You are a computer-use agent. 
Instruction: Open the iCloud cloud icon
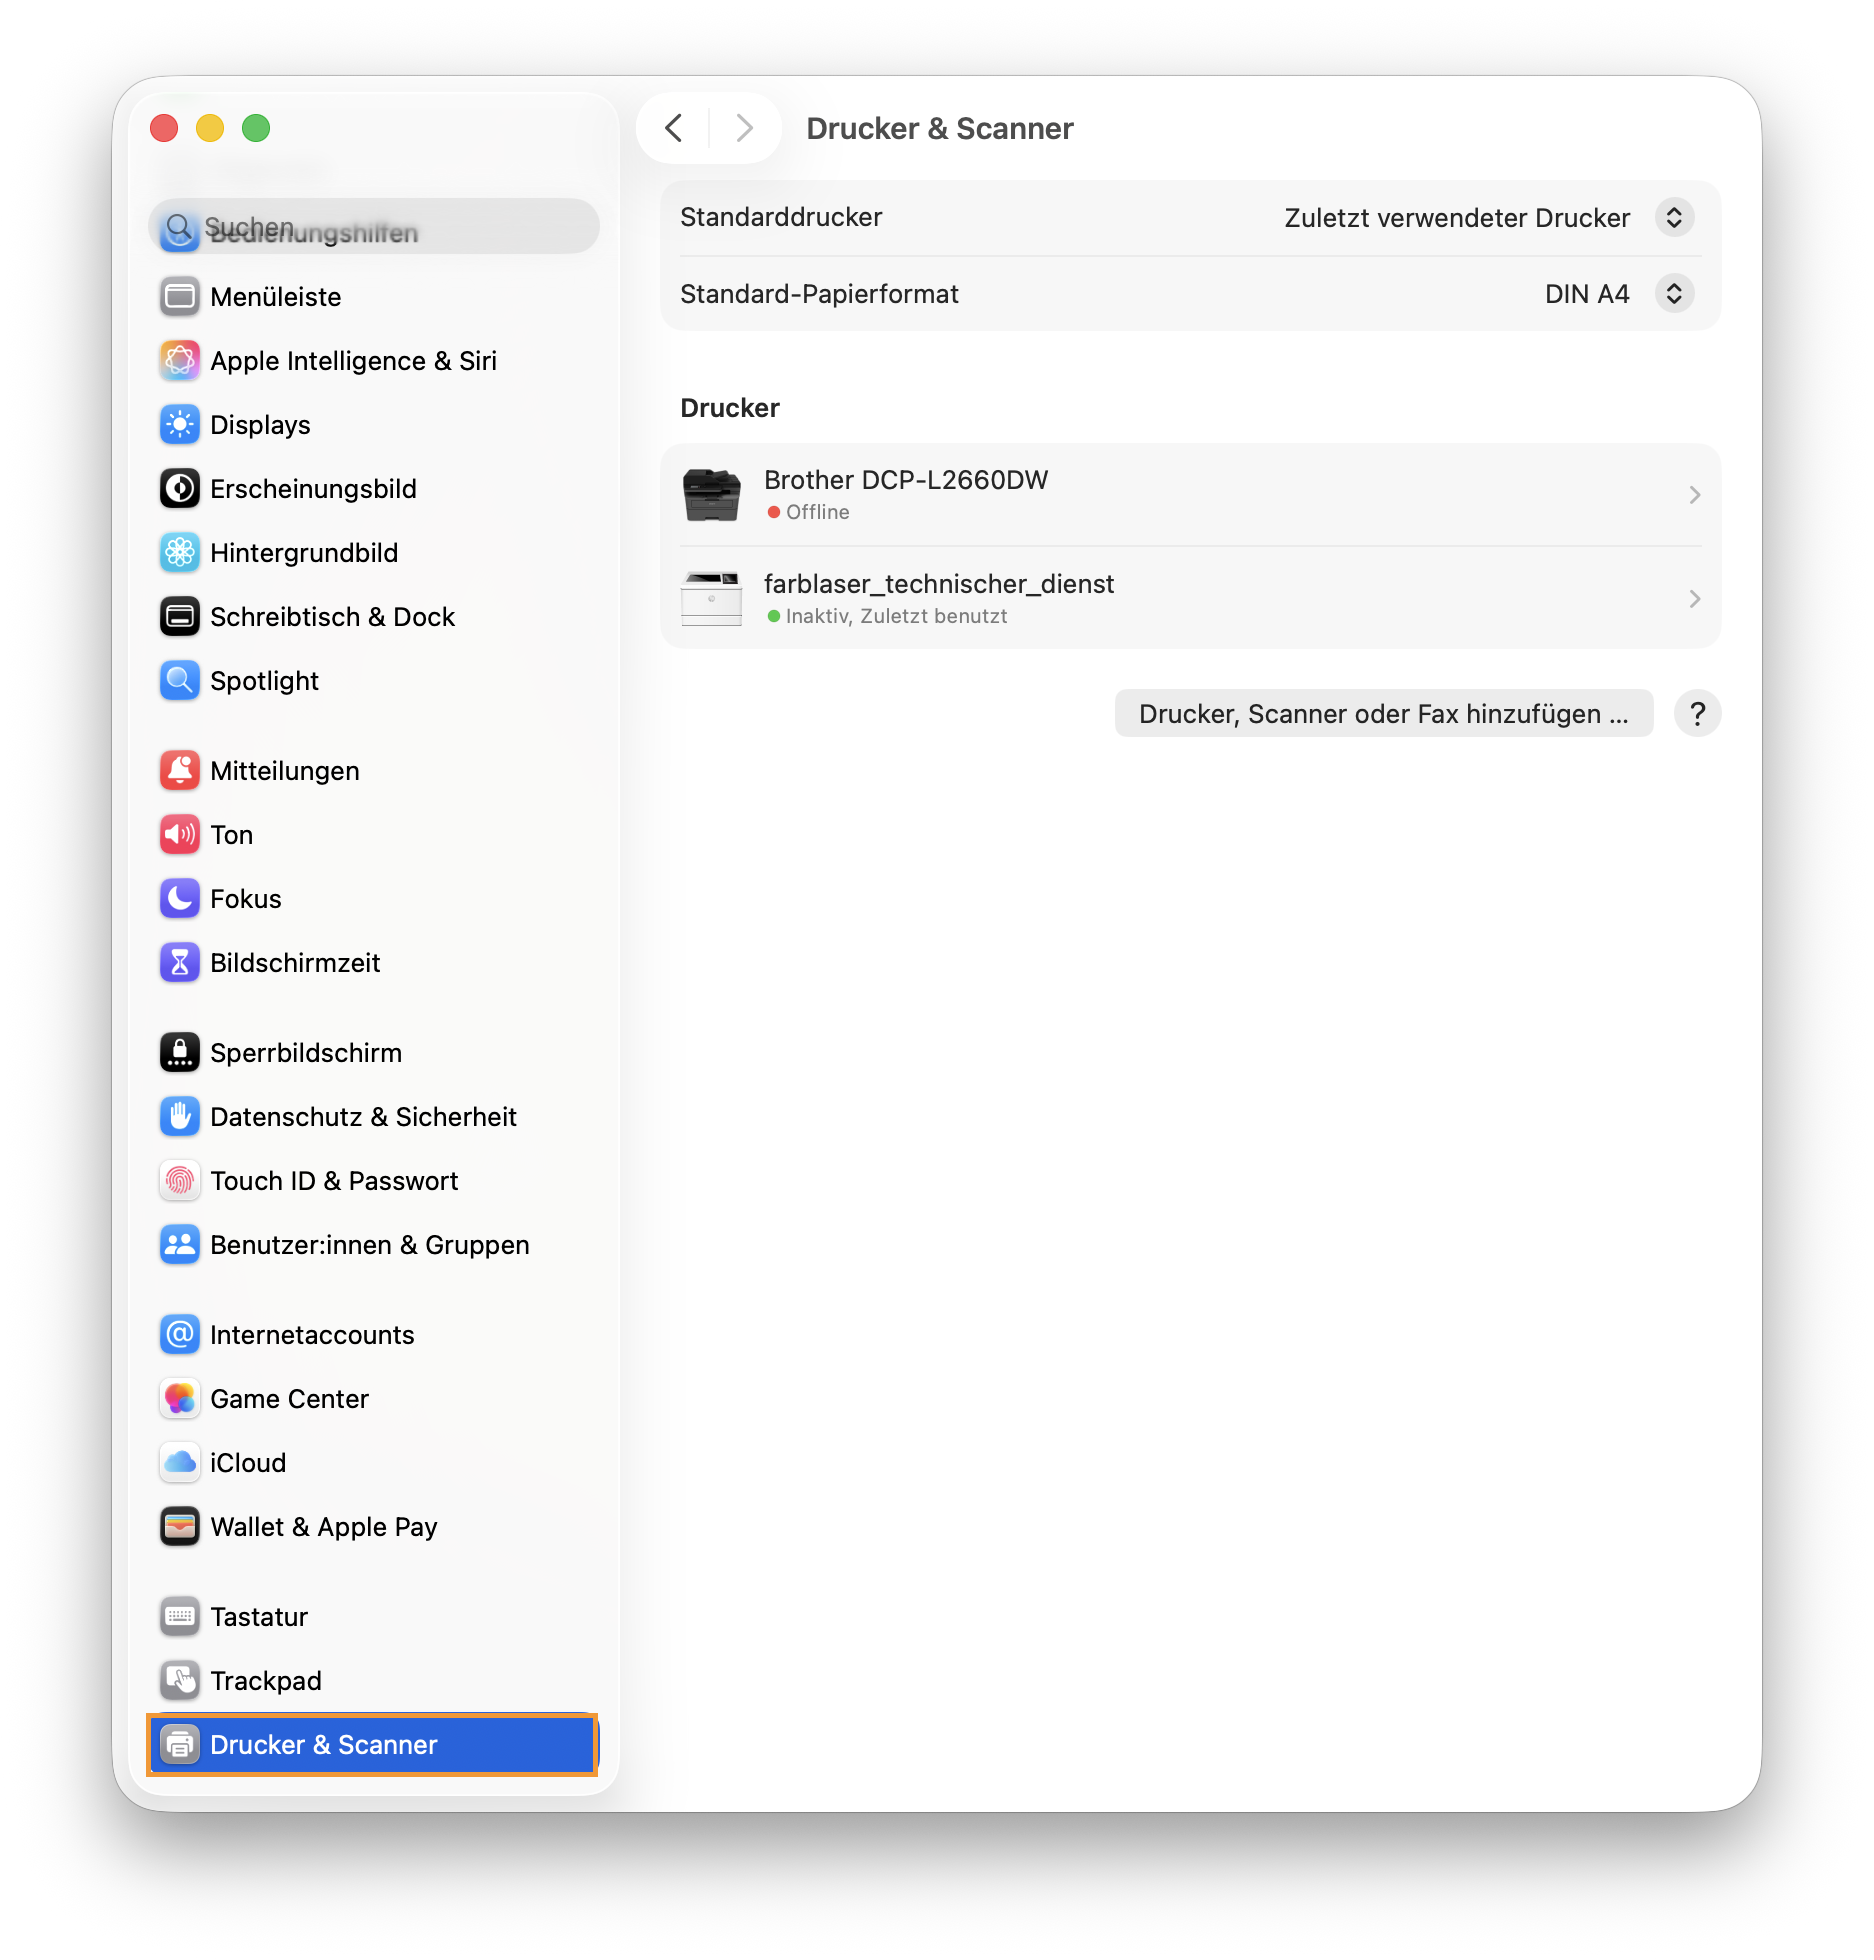point(180,1463)
